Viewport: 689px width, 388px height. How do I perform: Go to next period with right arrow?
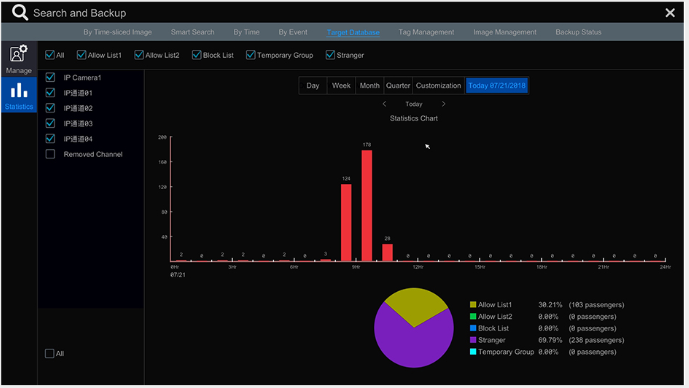pos(443,104)
